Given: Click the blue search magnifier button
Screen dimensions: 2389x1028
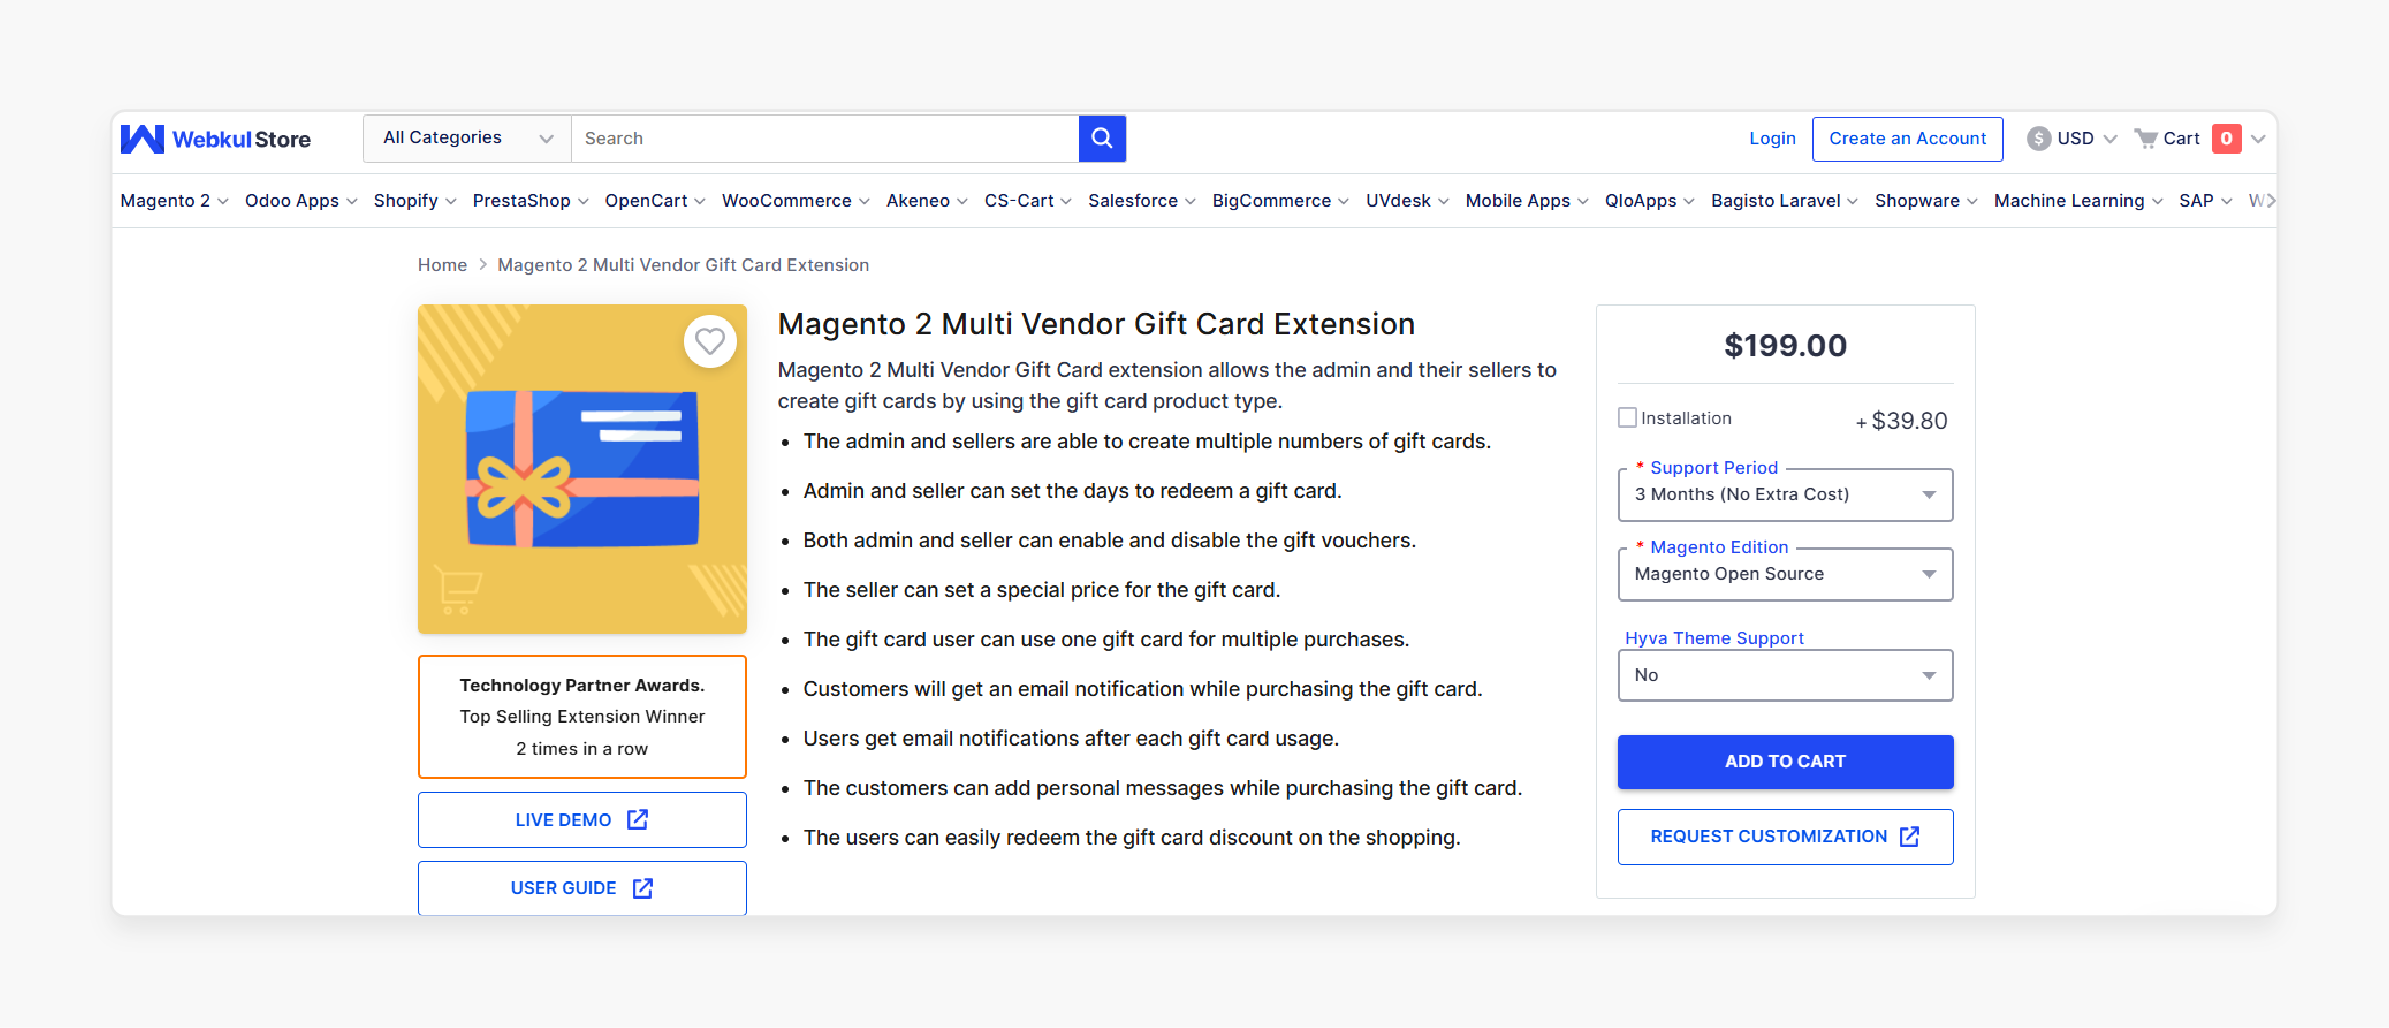Looking at the screenshot, I should click(x=1102, y=138).
